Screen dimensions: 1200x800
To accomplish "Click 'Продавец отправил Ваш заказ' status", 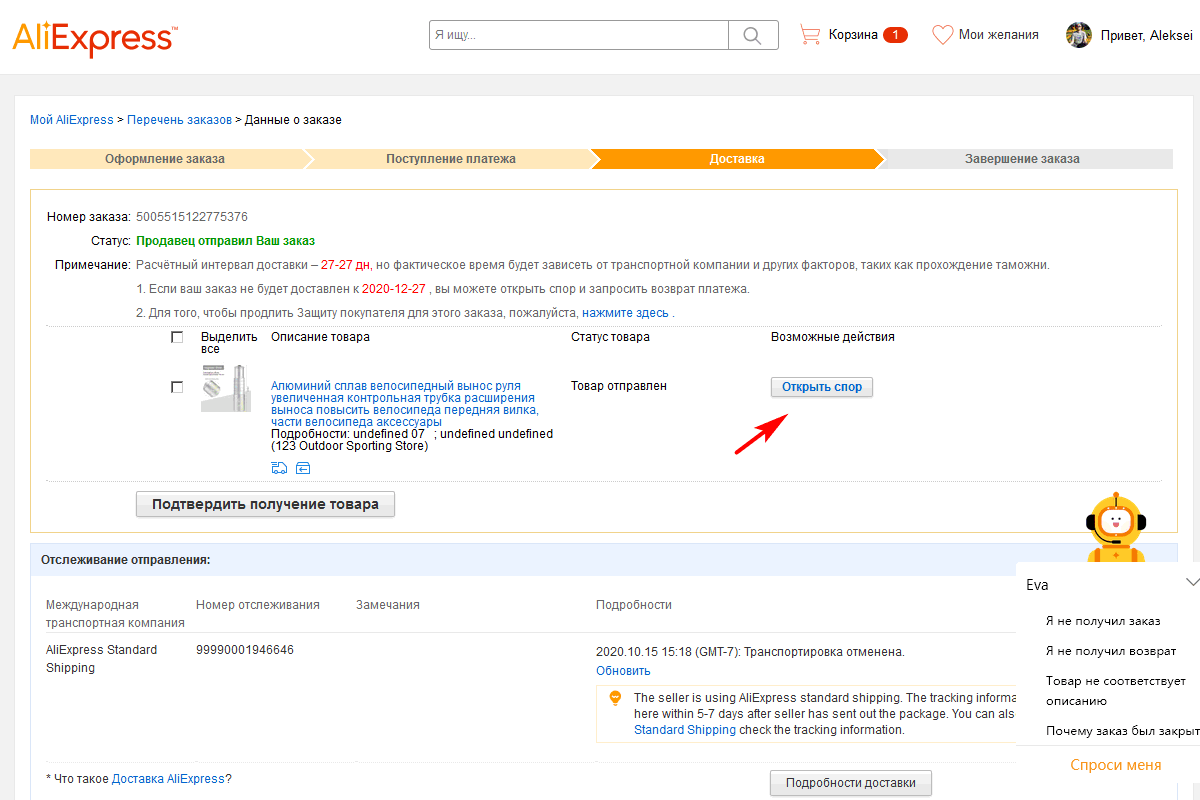I will 225,241.
